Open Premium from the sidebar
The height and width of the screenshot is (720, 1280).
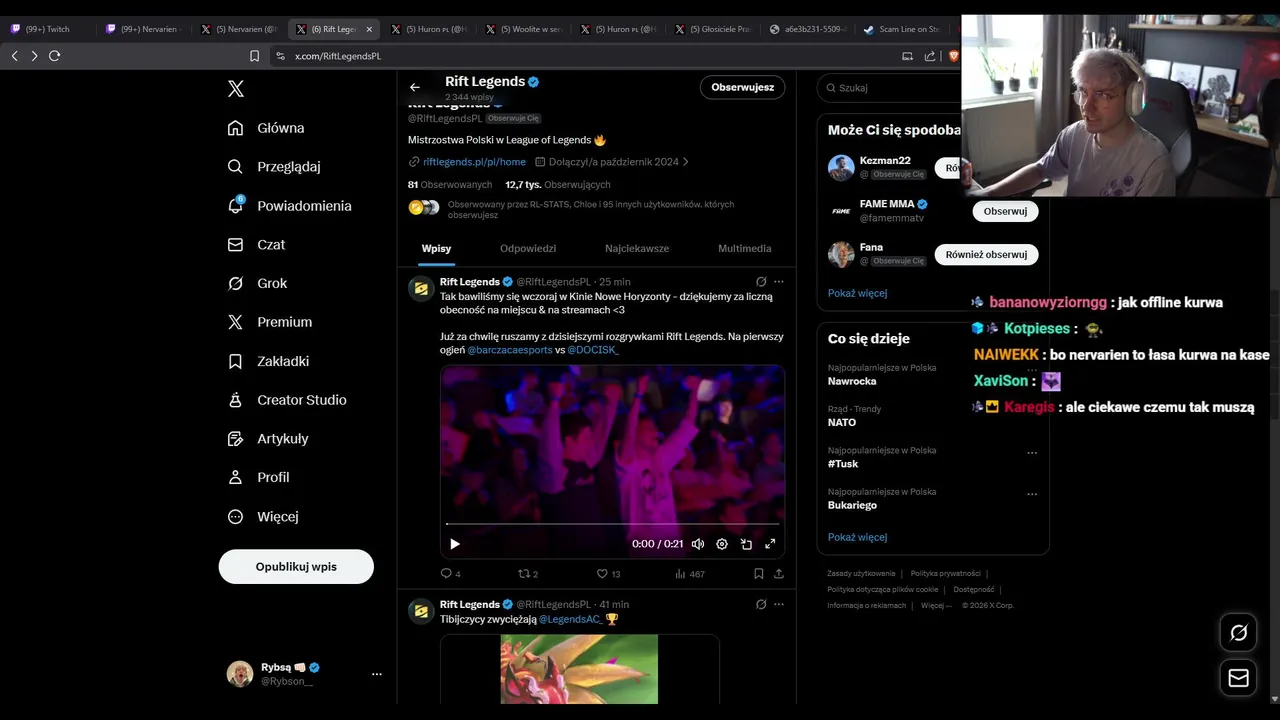click(269, 322)
